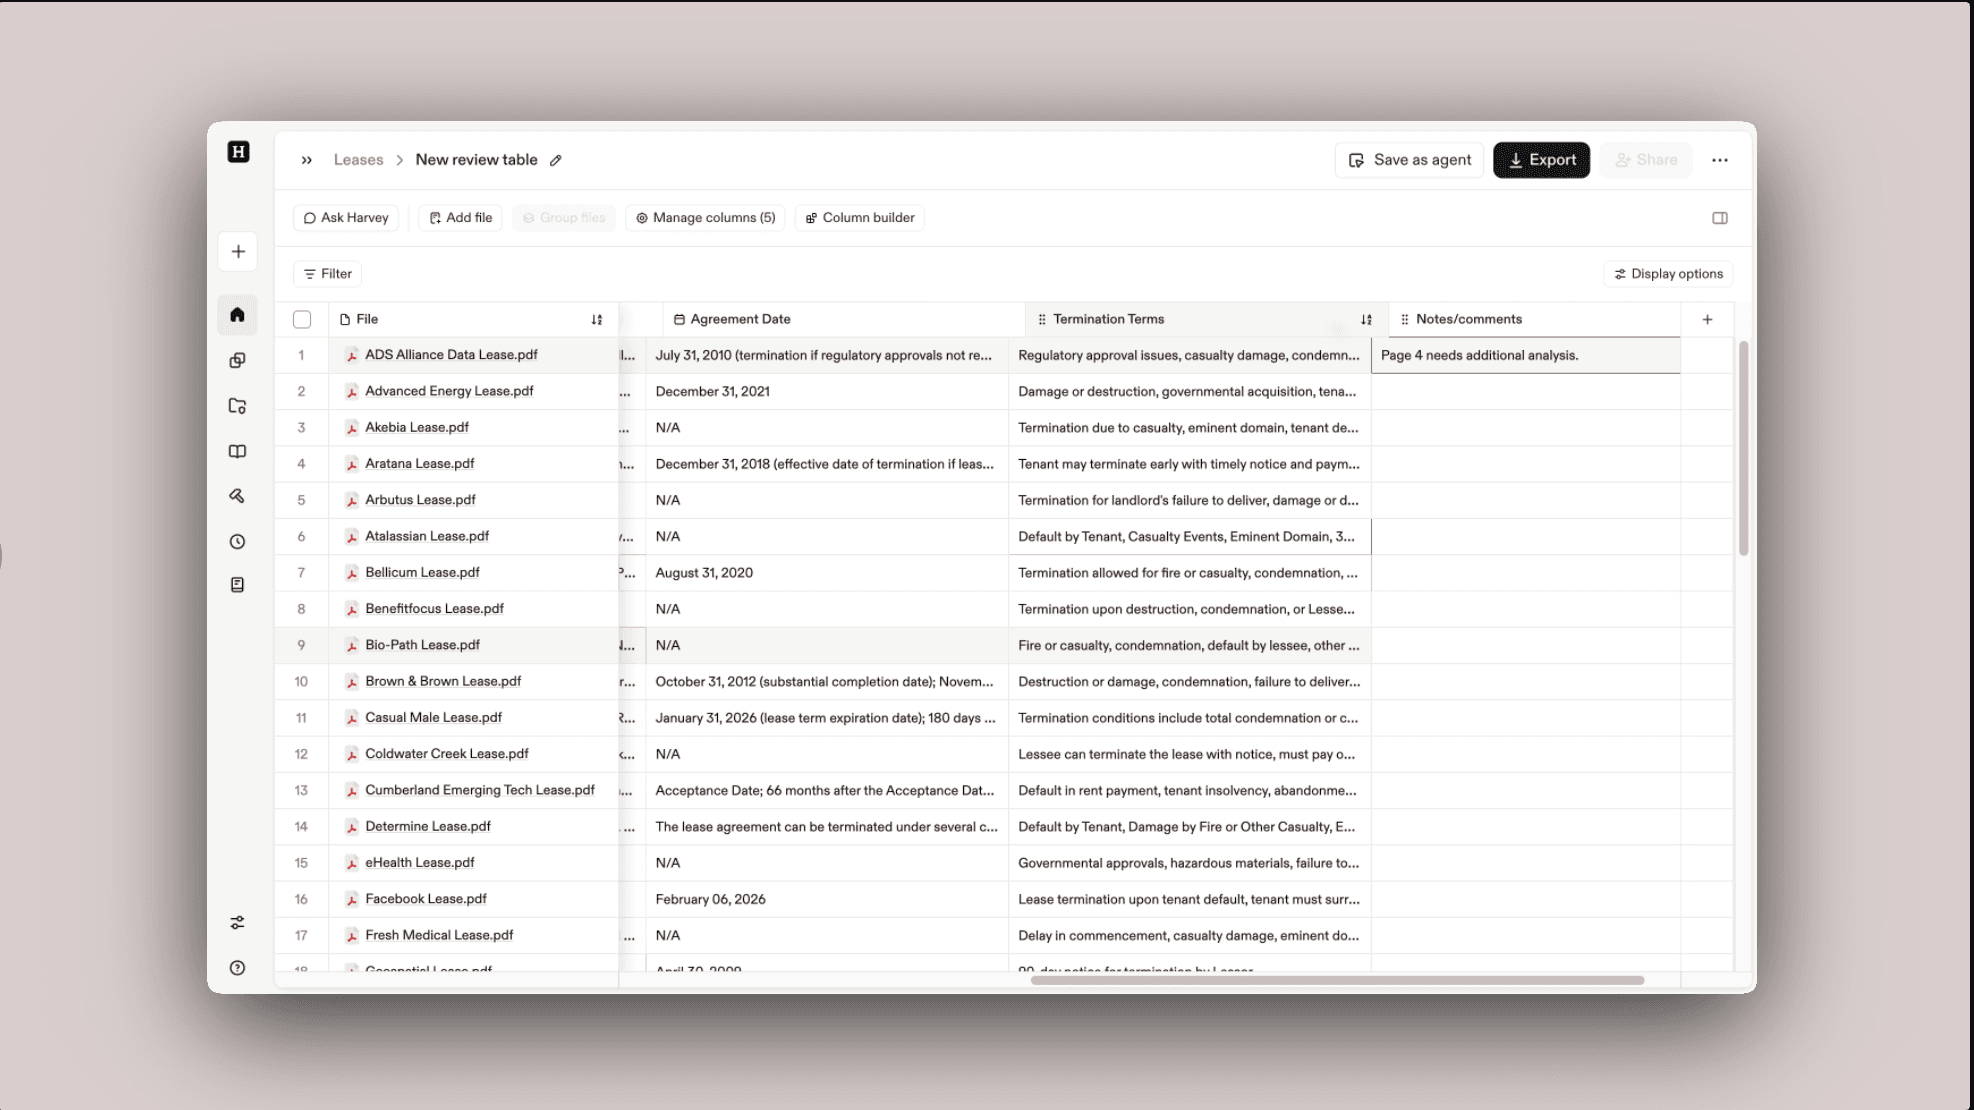Click the Notes/comments column header

click(x=1534, y=320)
